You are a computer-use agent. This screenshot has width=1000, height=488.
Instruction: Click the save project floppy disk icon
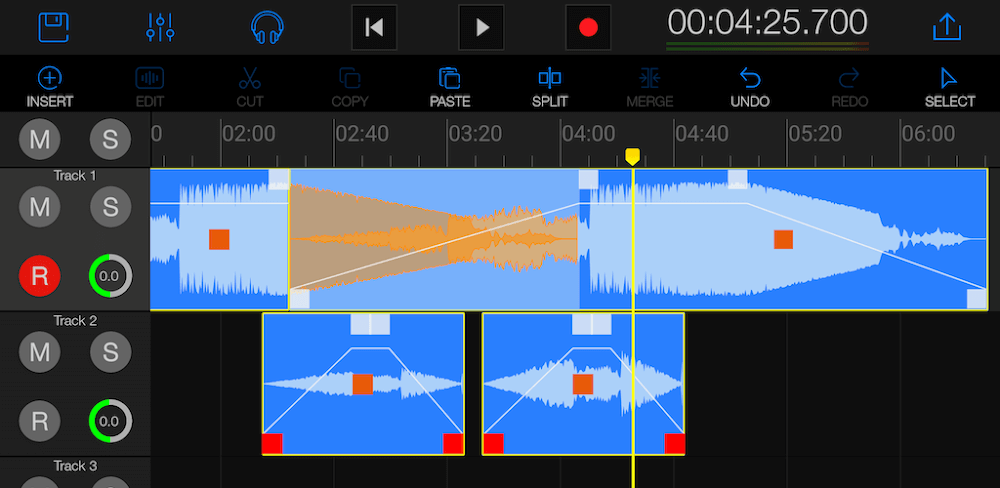[x=54, y=27]
